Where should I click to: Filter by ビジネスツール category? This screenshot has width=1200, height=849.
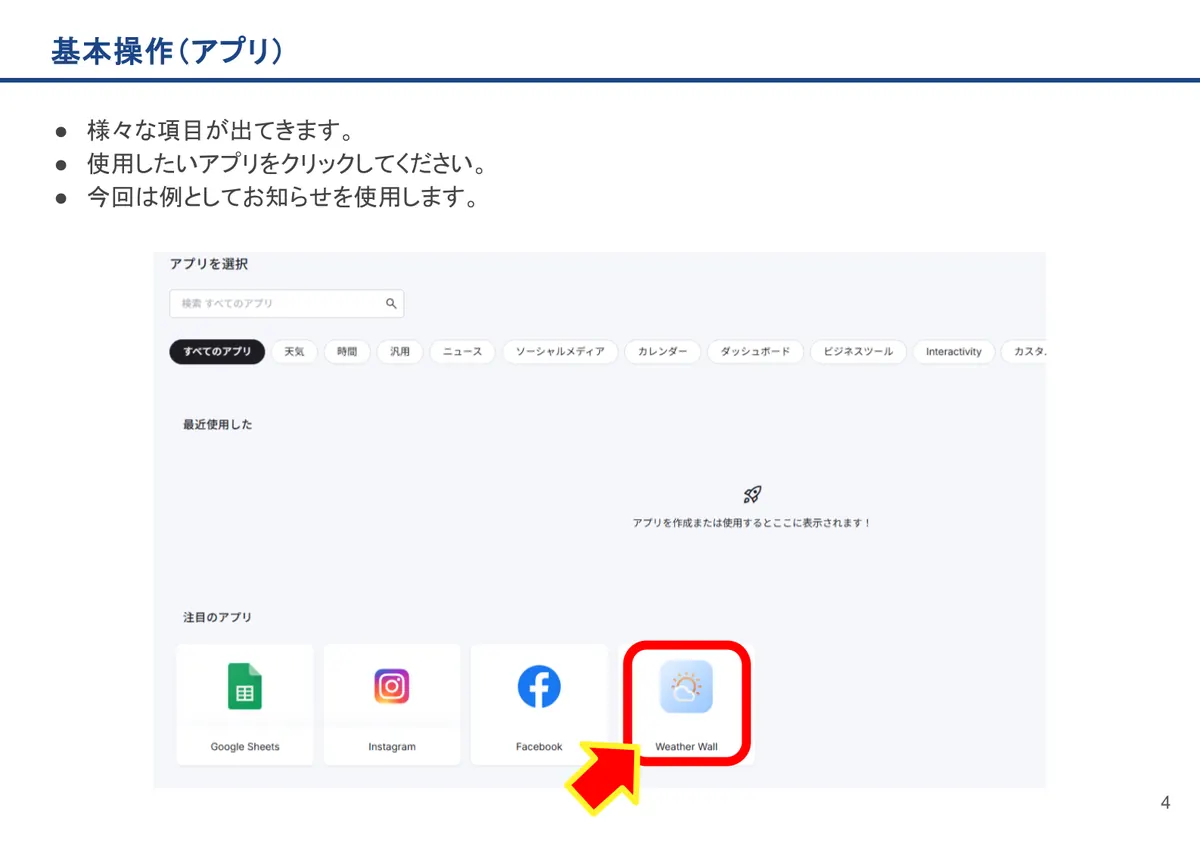(x=858, y=352)
